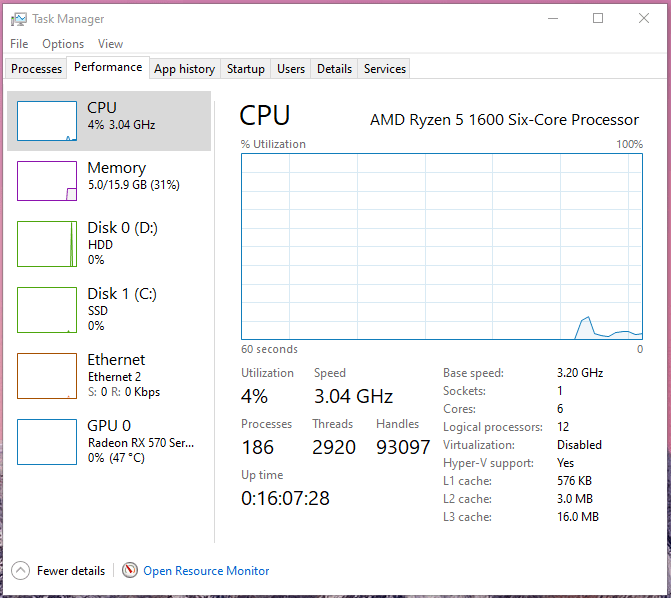
Task: Click the Fewer details chevron icon
Action: pyautogui.click(x=20, y=570)
